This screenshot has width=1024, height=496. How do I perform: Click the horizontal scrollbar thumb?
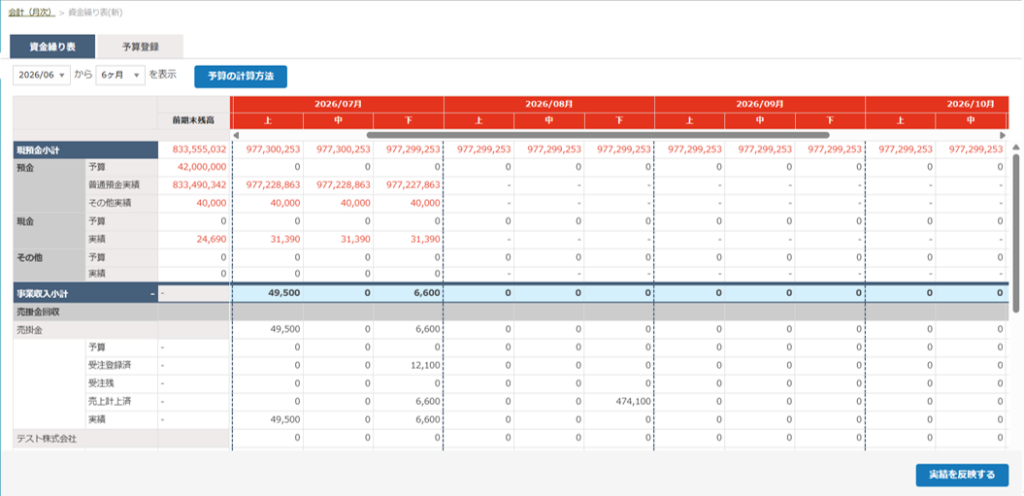pos(598,135)
